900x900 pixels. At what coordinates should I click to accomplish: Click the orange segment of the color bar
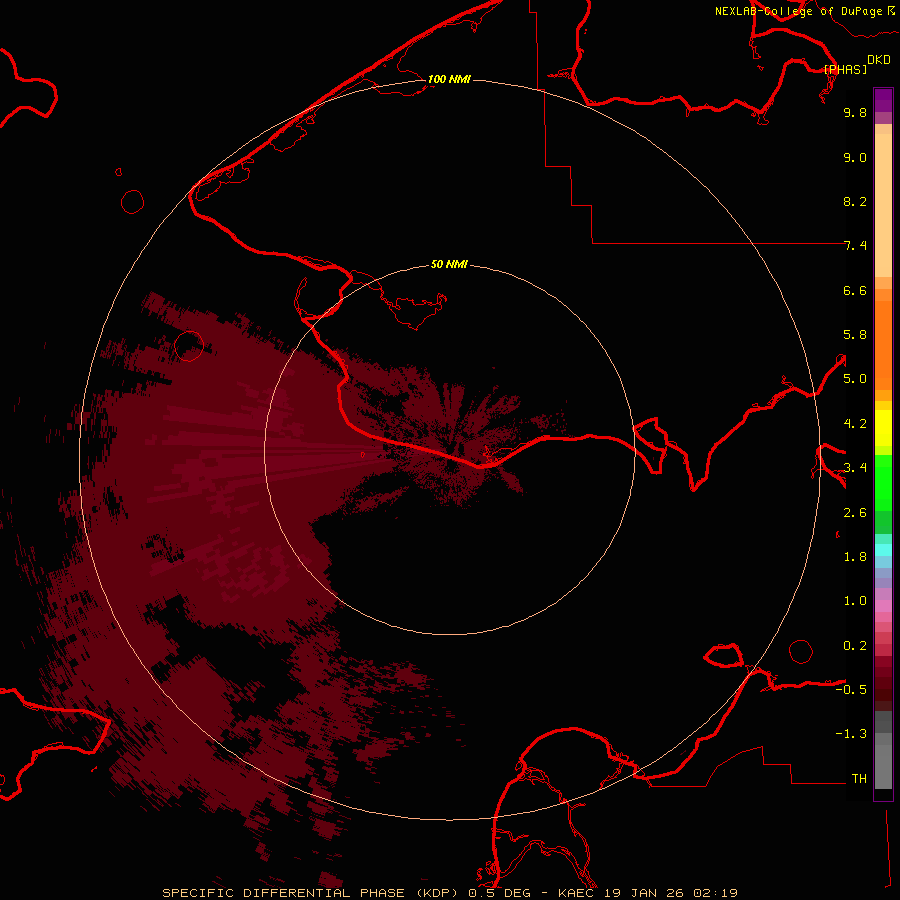[883, 344]
